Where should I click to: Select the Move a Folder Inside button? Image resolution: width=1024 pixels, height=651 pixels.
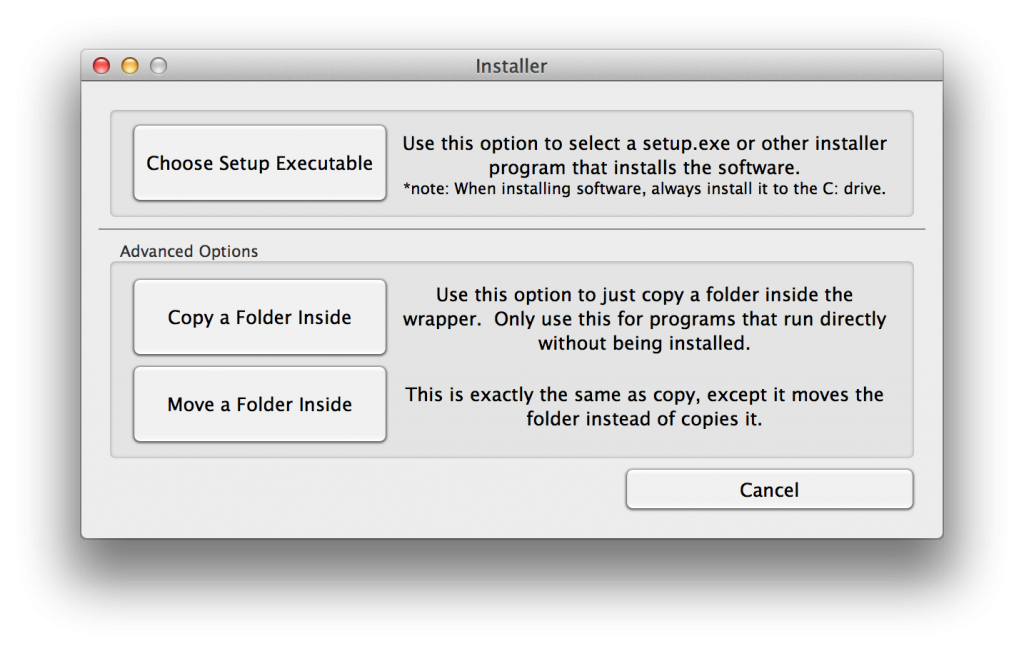260,405
